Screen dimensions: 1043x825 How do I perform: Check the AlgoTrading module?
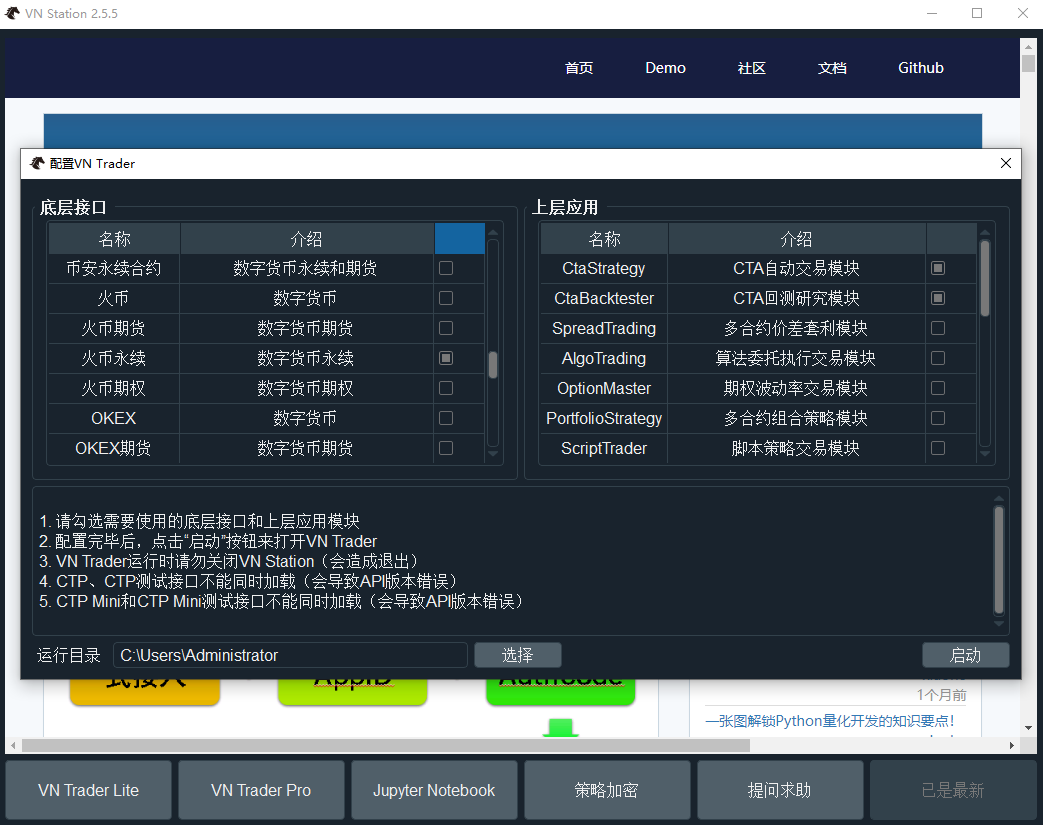point(937,358)
